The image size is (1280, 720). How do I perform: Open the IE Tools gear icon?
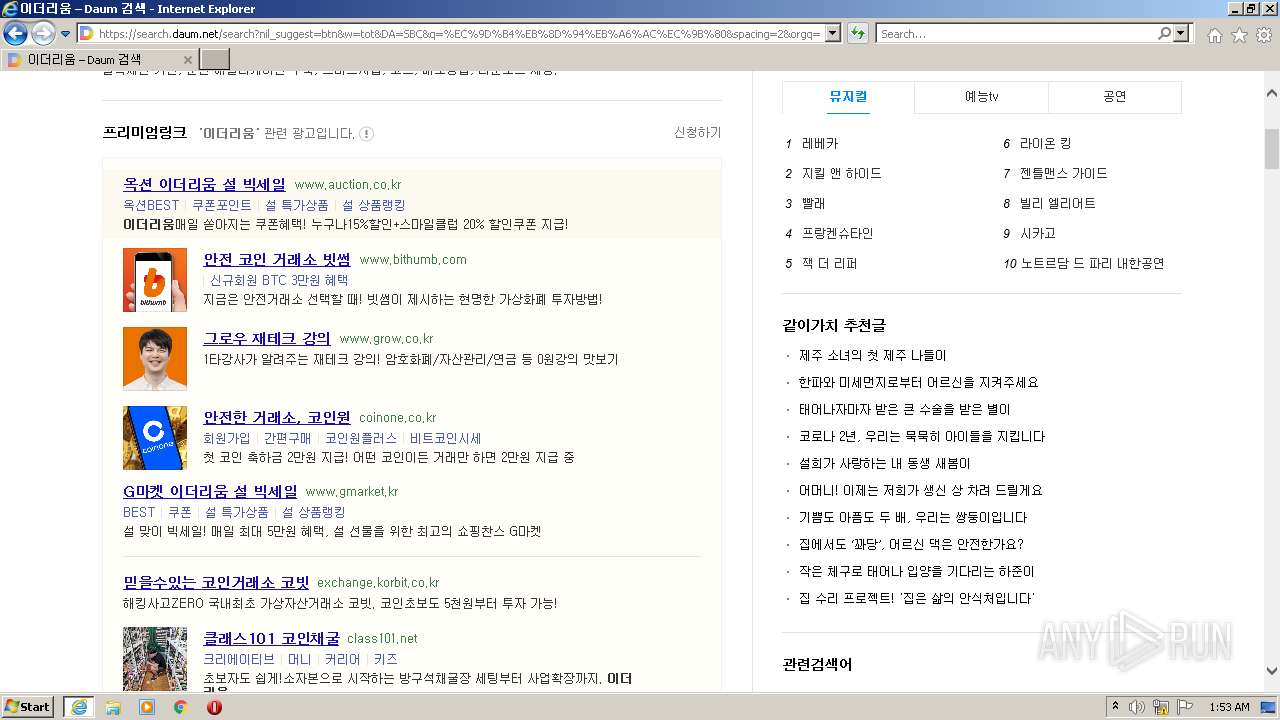(x=1264, y=35)
